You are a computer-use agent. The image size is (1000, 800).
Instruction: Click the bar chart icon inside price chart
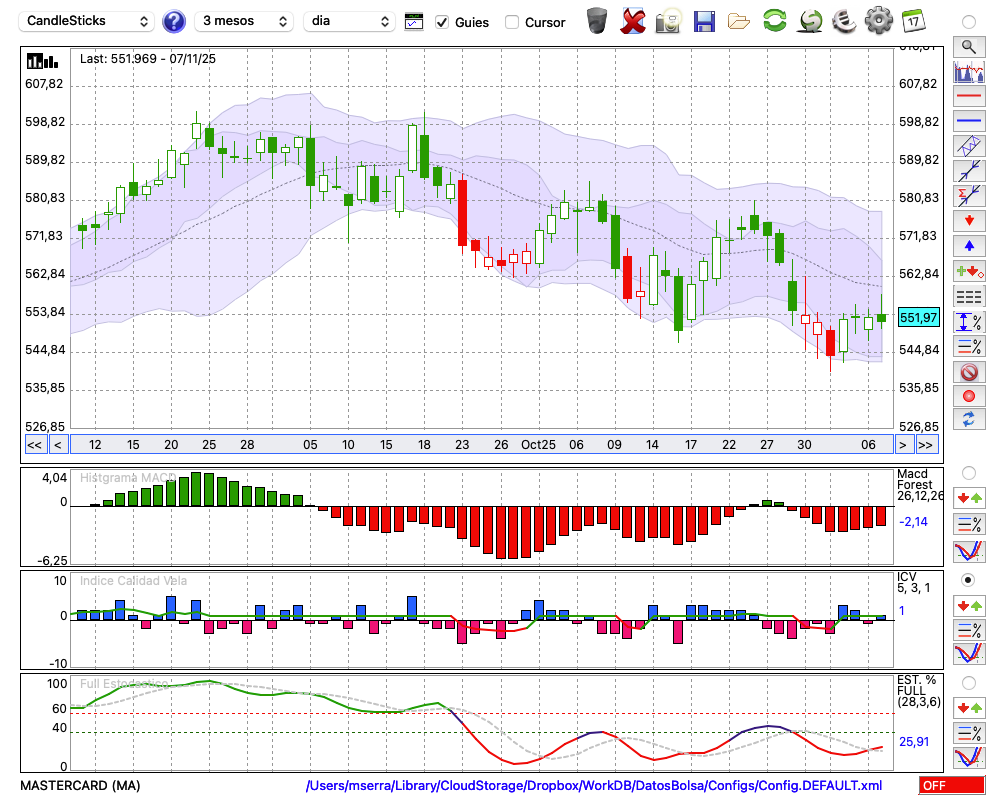[x=43, y=61]
